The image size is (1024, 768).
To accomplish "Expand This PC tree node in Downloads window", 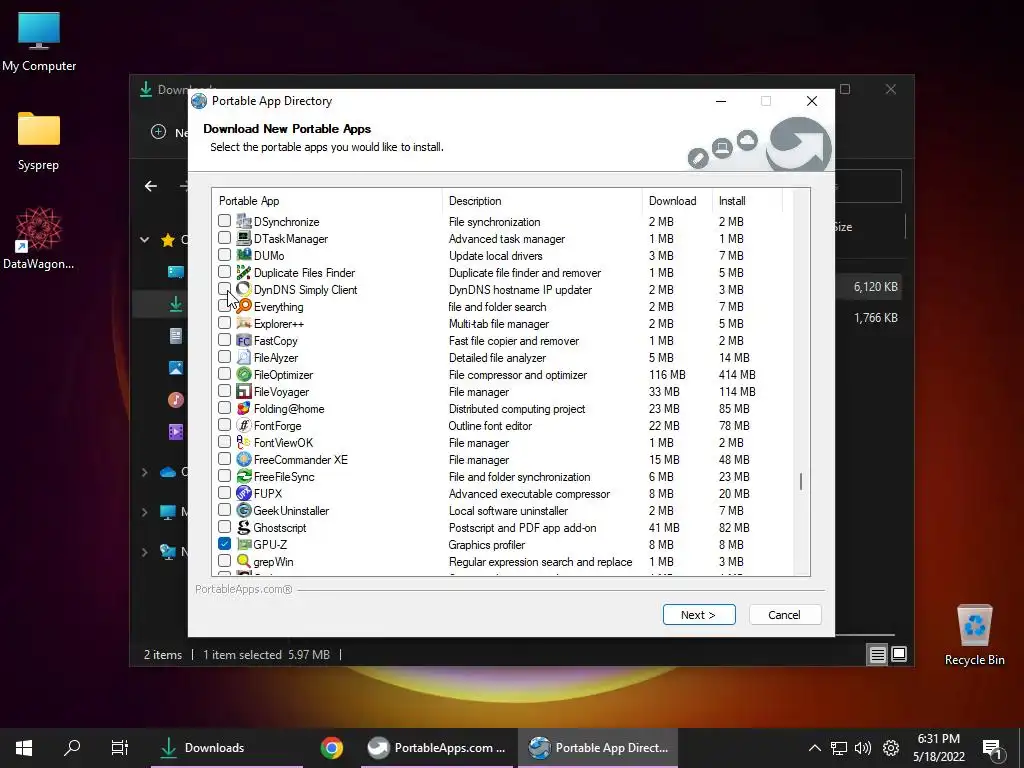I will (144, 512).
